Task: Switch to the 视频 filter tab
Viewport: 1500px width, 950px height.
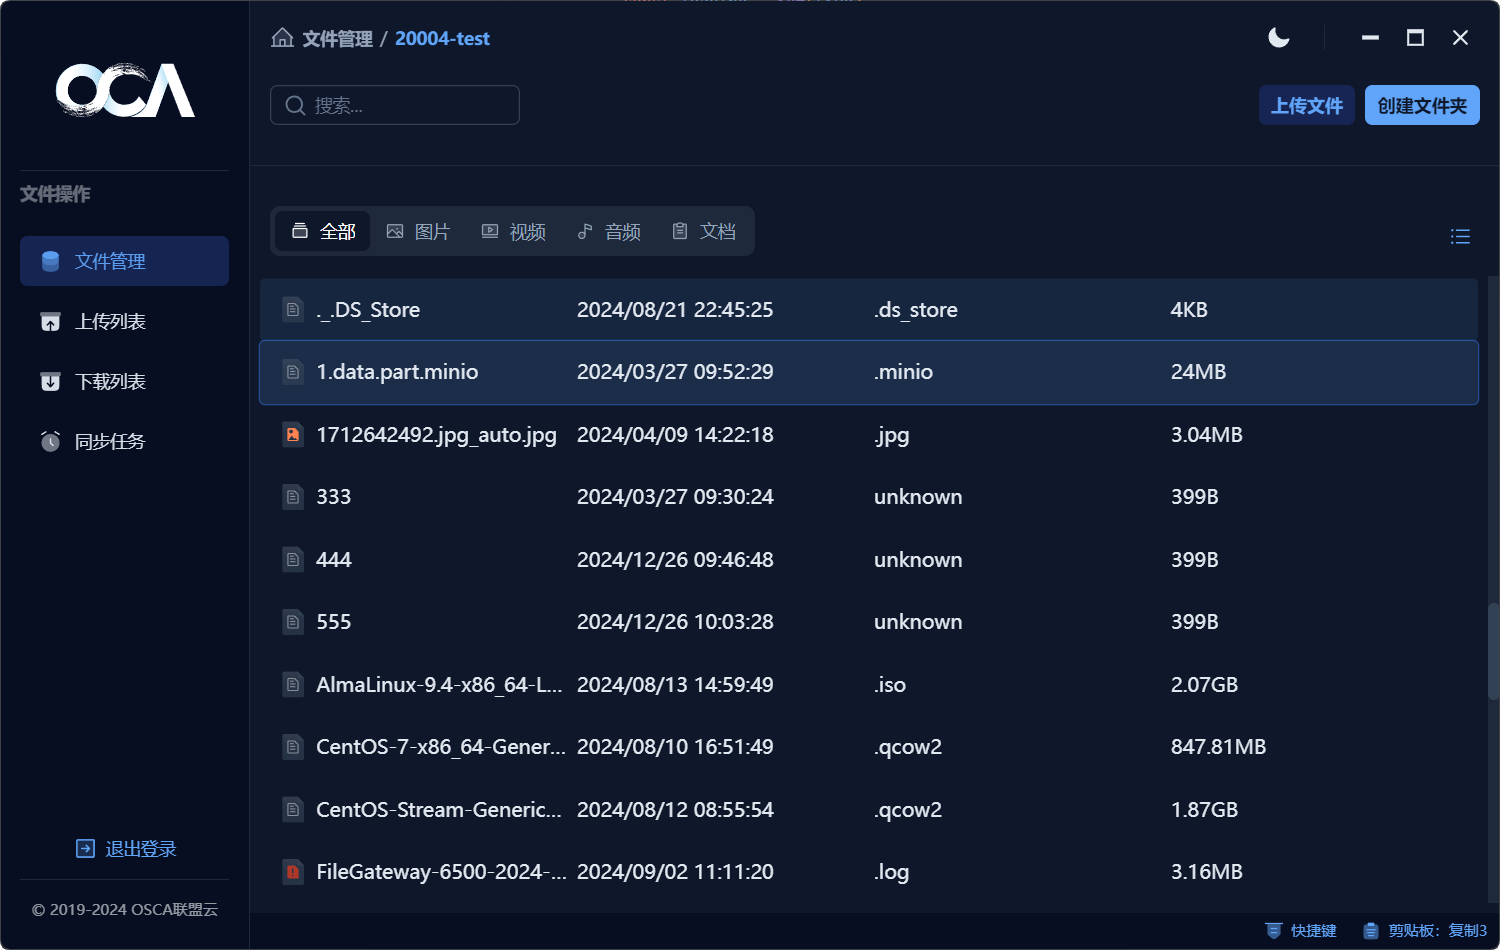Action: click(x=514, y=231)
